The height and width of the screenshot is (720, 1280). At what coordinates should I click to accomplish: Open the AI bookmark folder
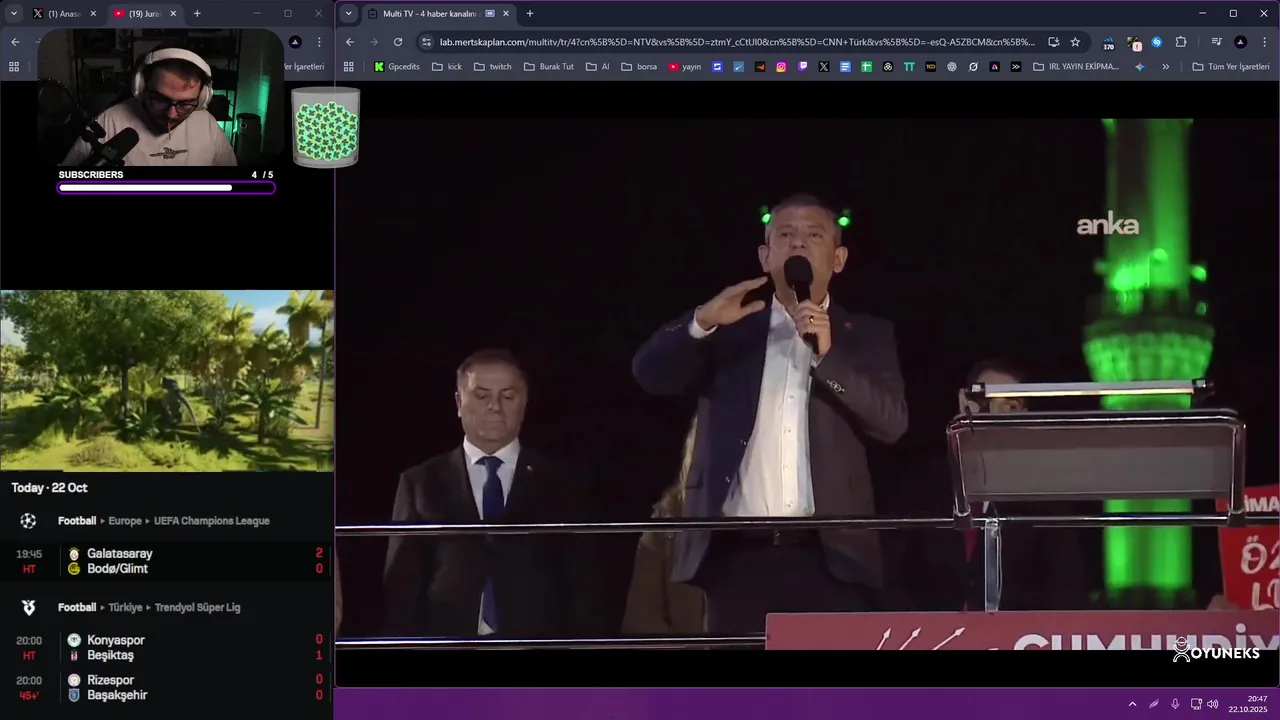click(597, 67)
